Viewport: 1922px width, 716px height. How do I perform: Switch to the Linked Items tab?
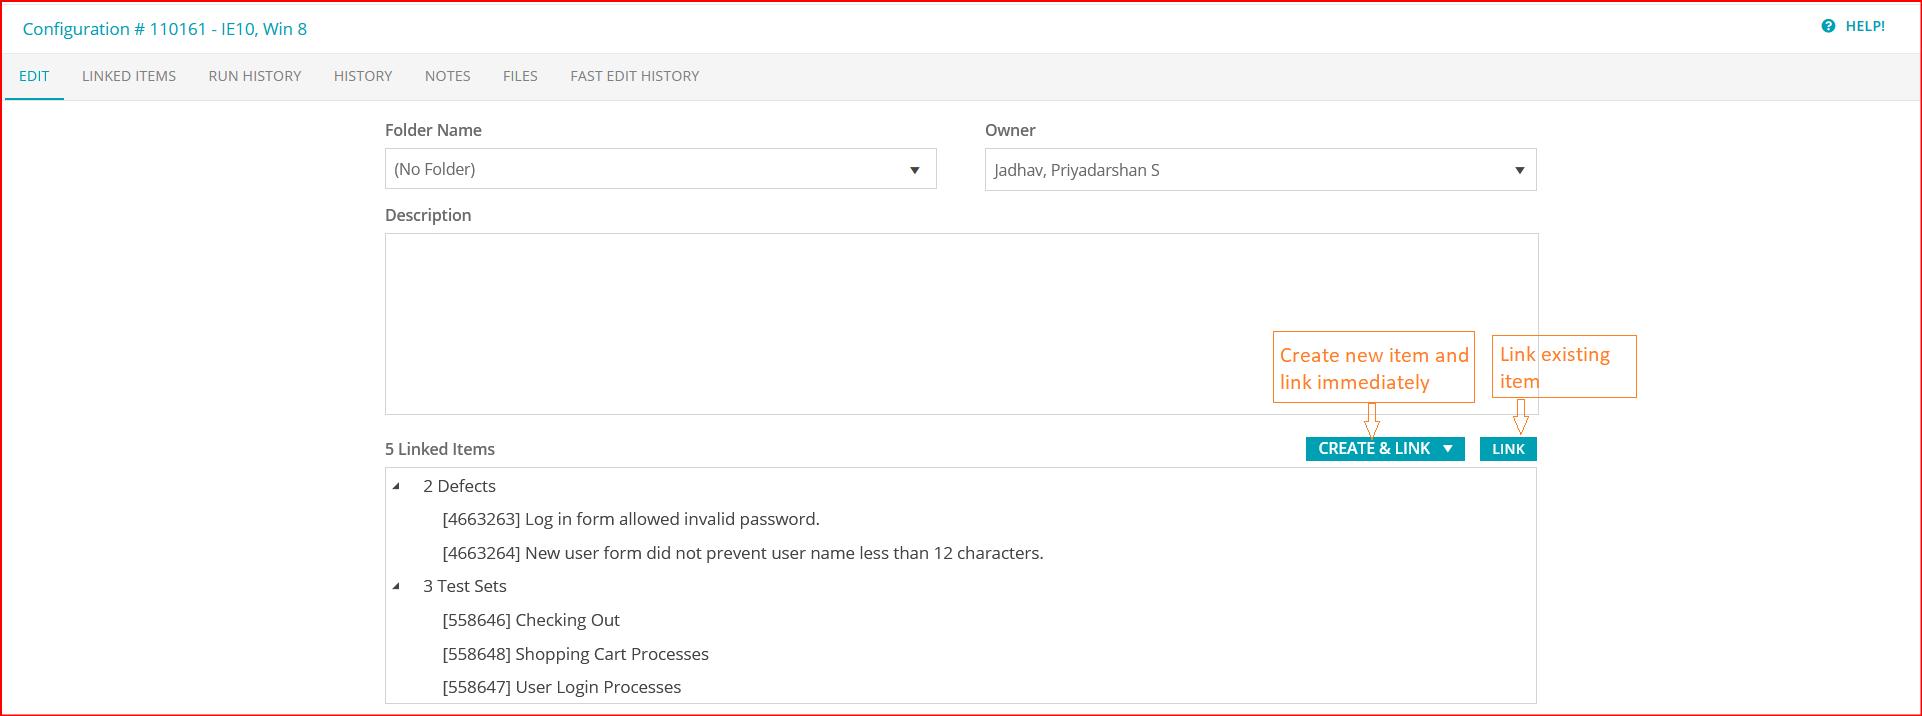click(x=129, y=76)
